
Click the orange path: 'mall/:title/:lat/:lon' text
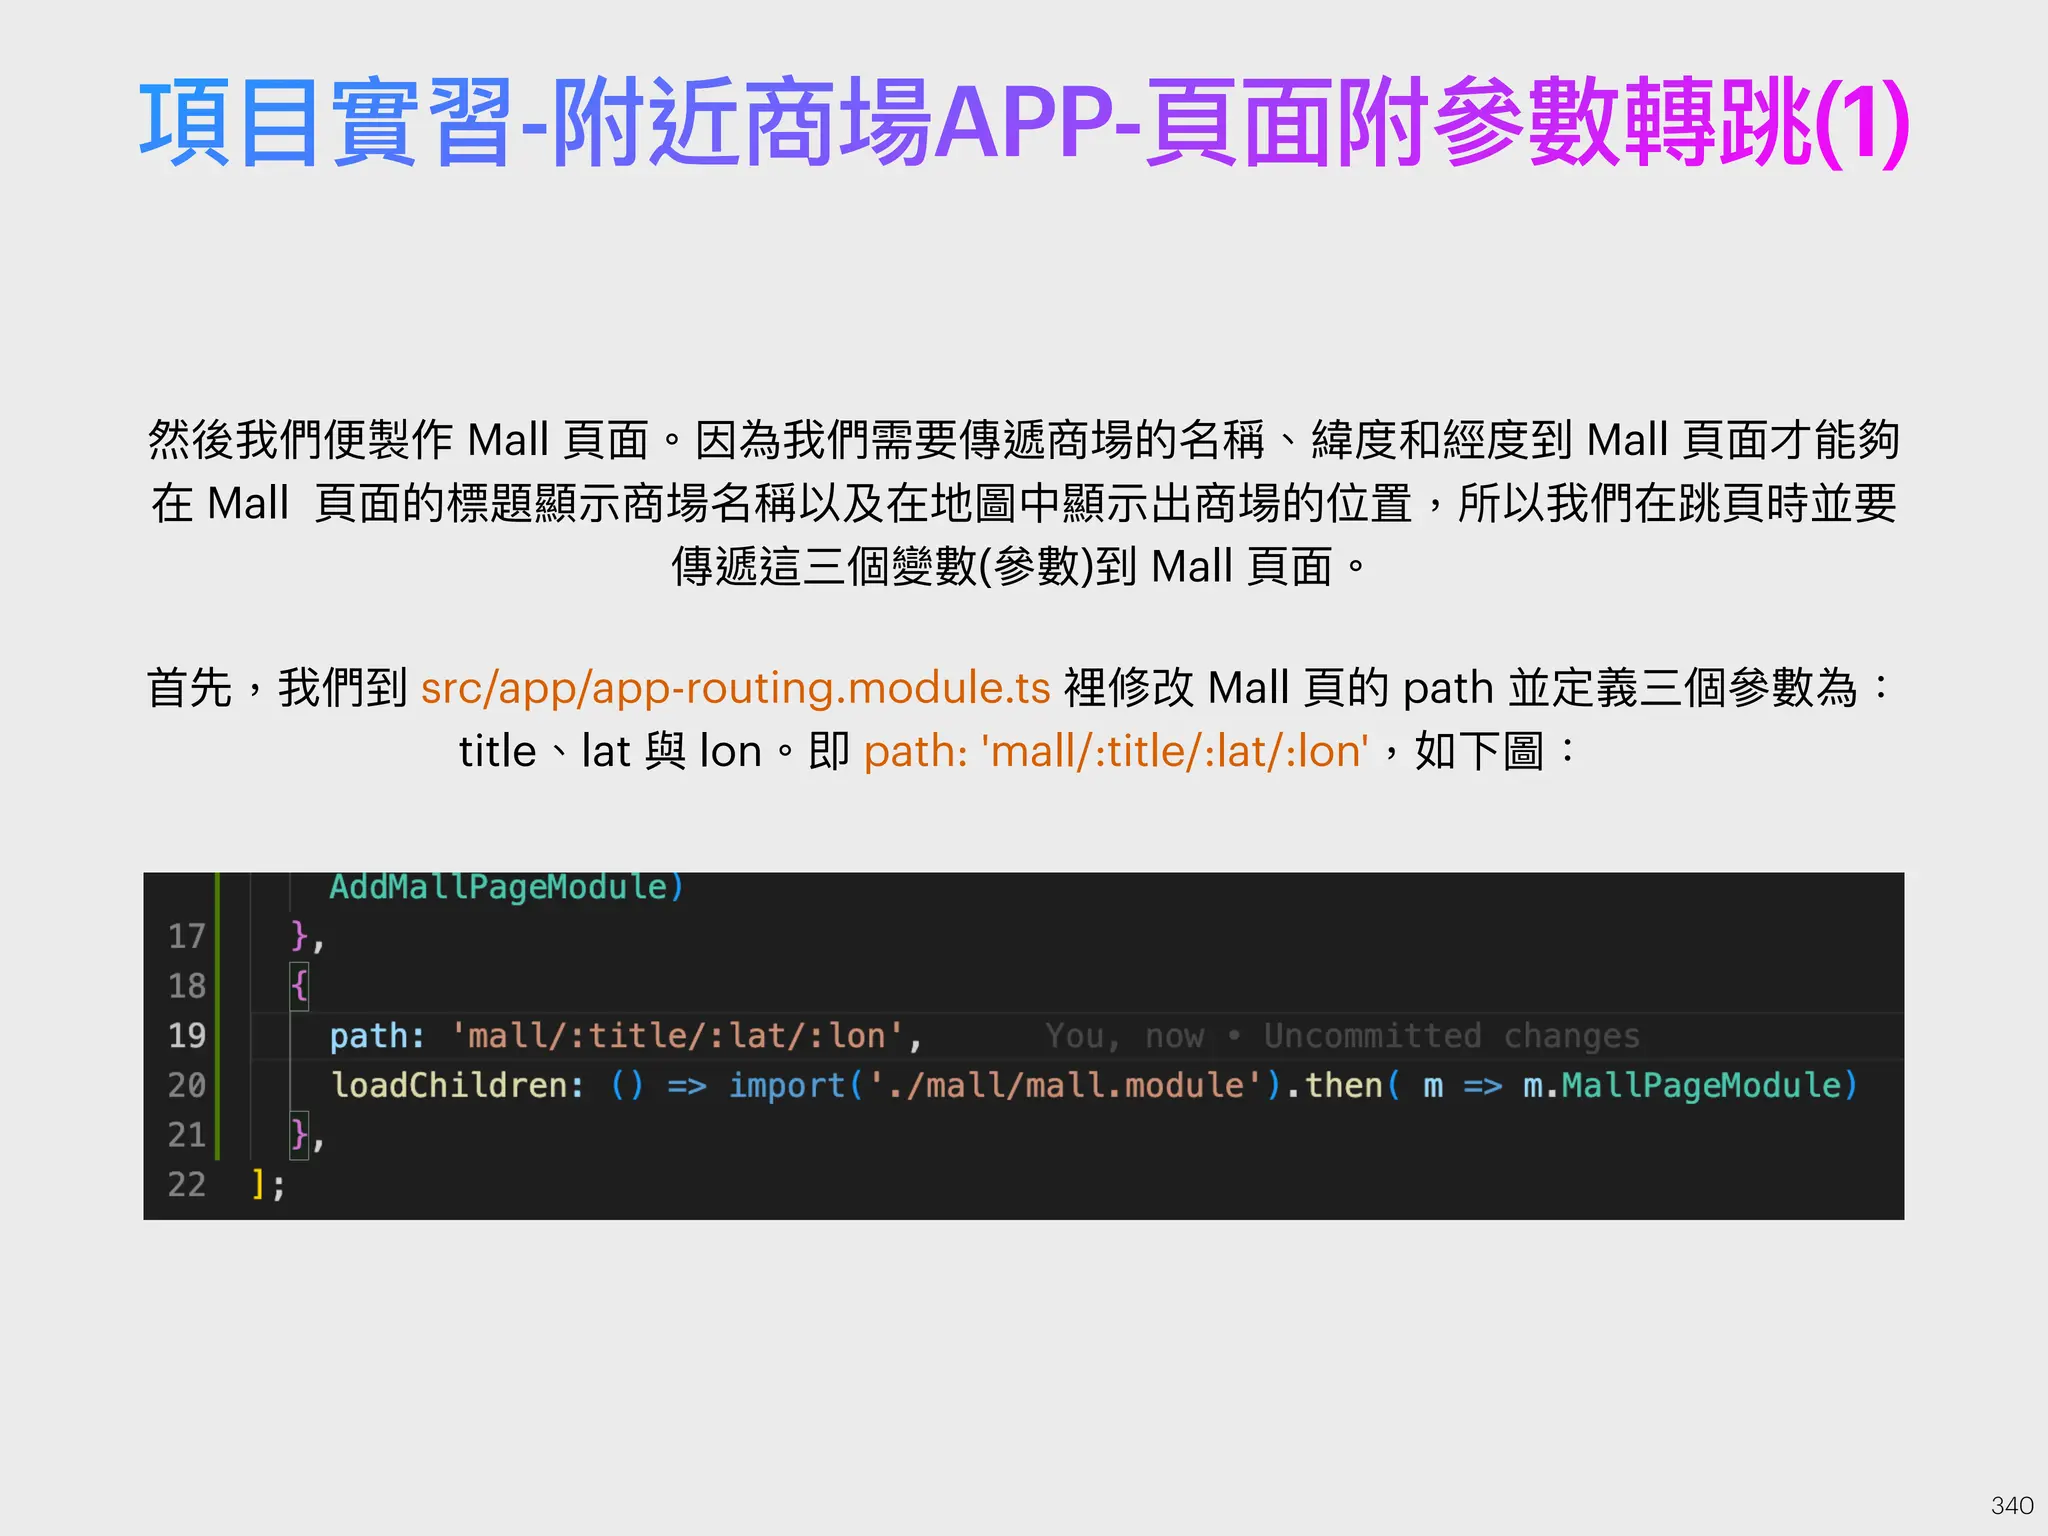[x=1115, y=751]
